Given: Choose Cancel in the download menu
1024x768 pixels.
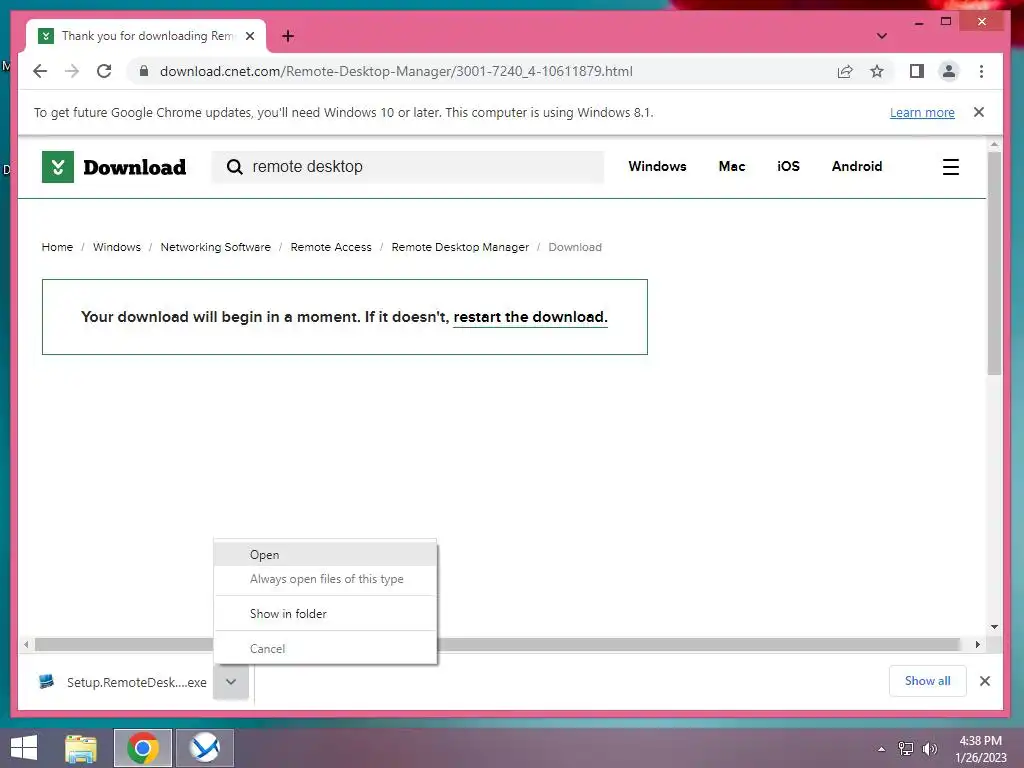Looking at the screenshot, I should [325, 648].
